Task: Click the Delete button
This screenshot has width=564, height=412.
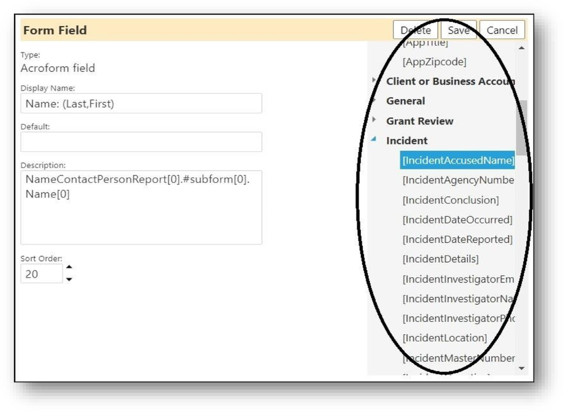Action: tap(415, 30)
